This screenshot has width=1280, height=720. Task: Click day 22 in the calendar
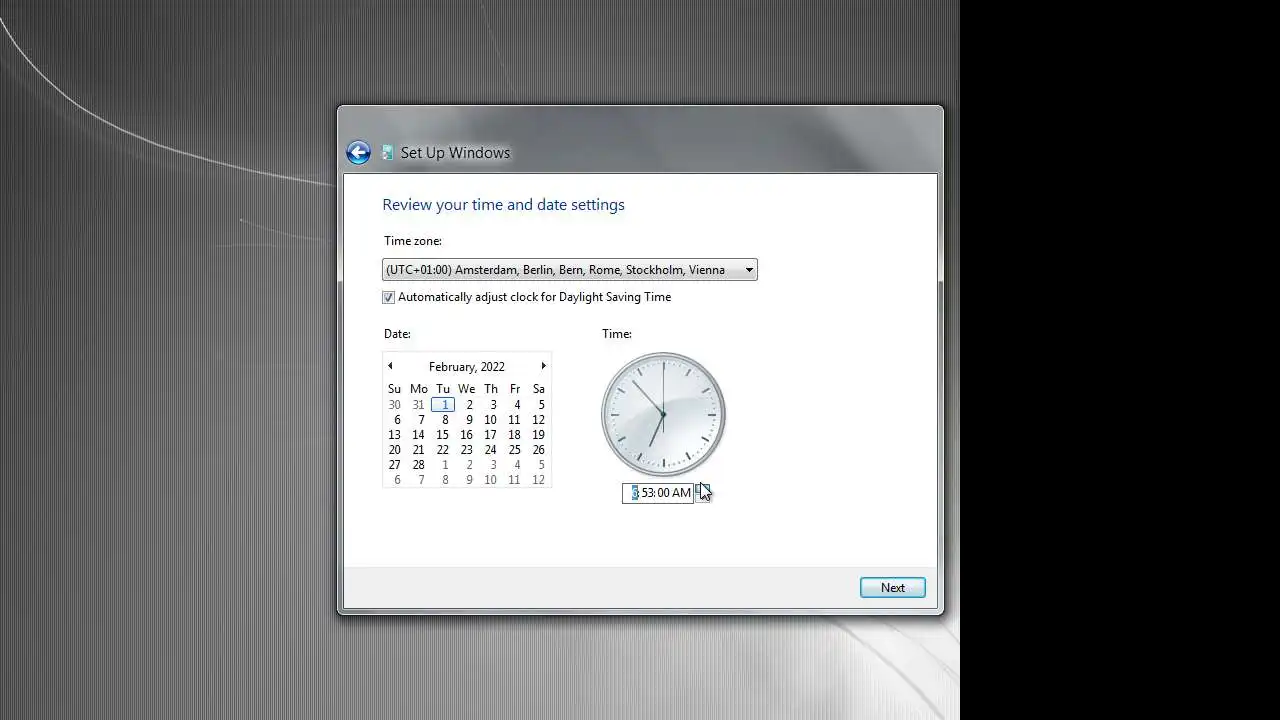[443, 450]
